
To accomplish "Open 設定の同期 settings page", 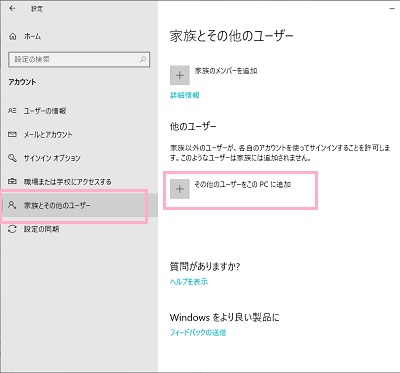I will (x=41, y=229).
